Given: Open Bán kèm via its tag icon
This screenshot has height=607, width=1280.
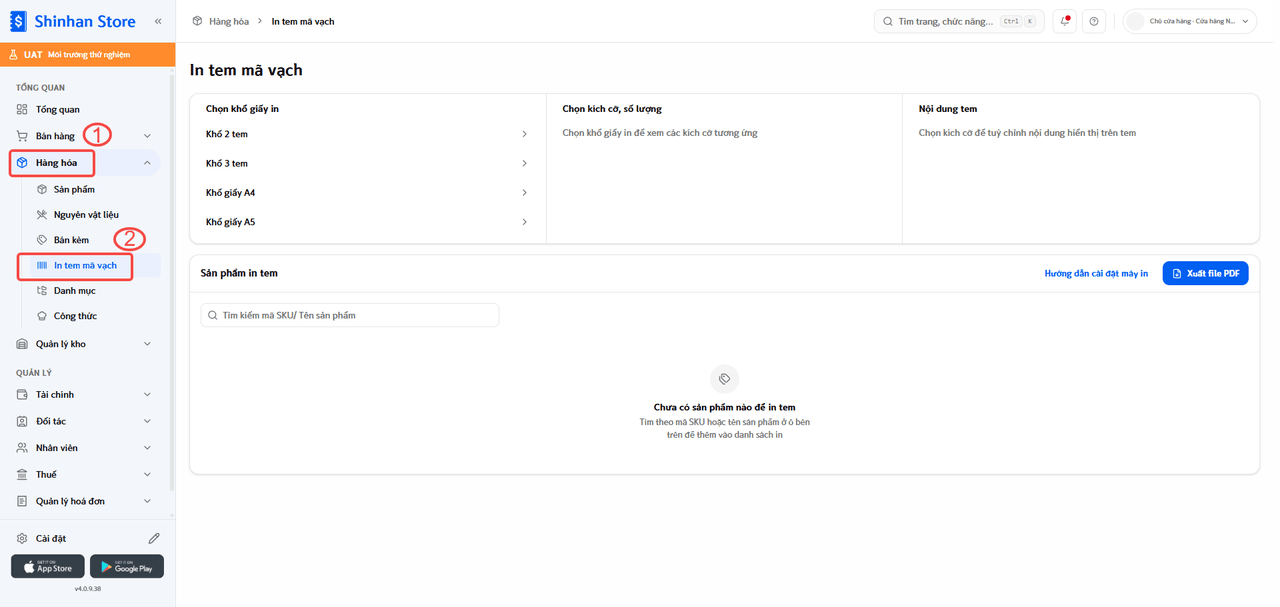Looking at the screenshot, I should click(42, 240).
